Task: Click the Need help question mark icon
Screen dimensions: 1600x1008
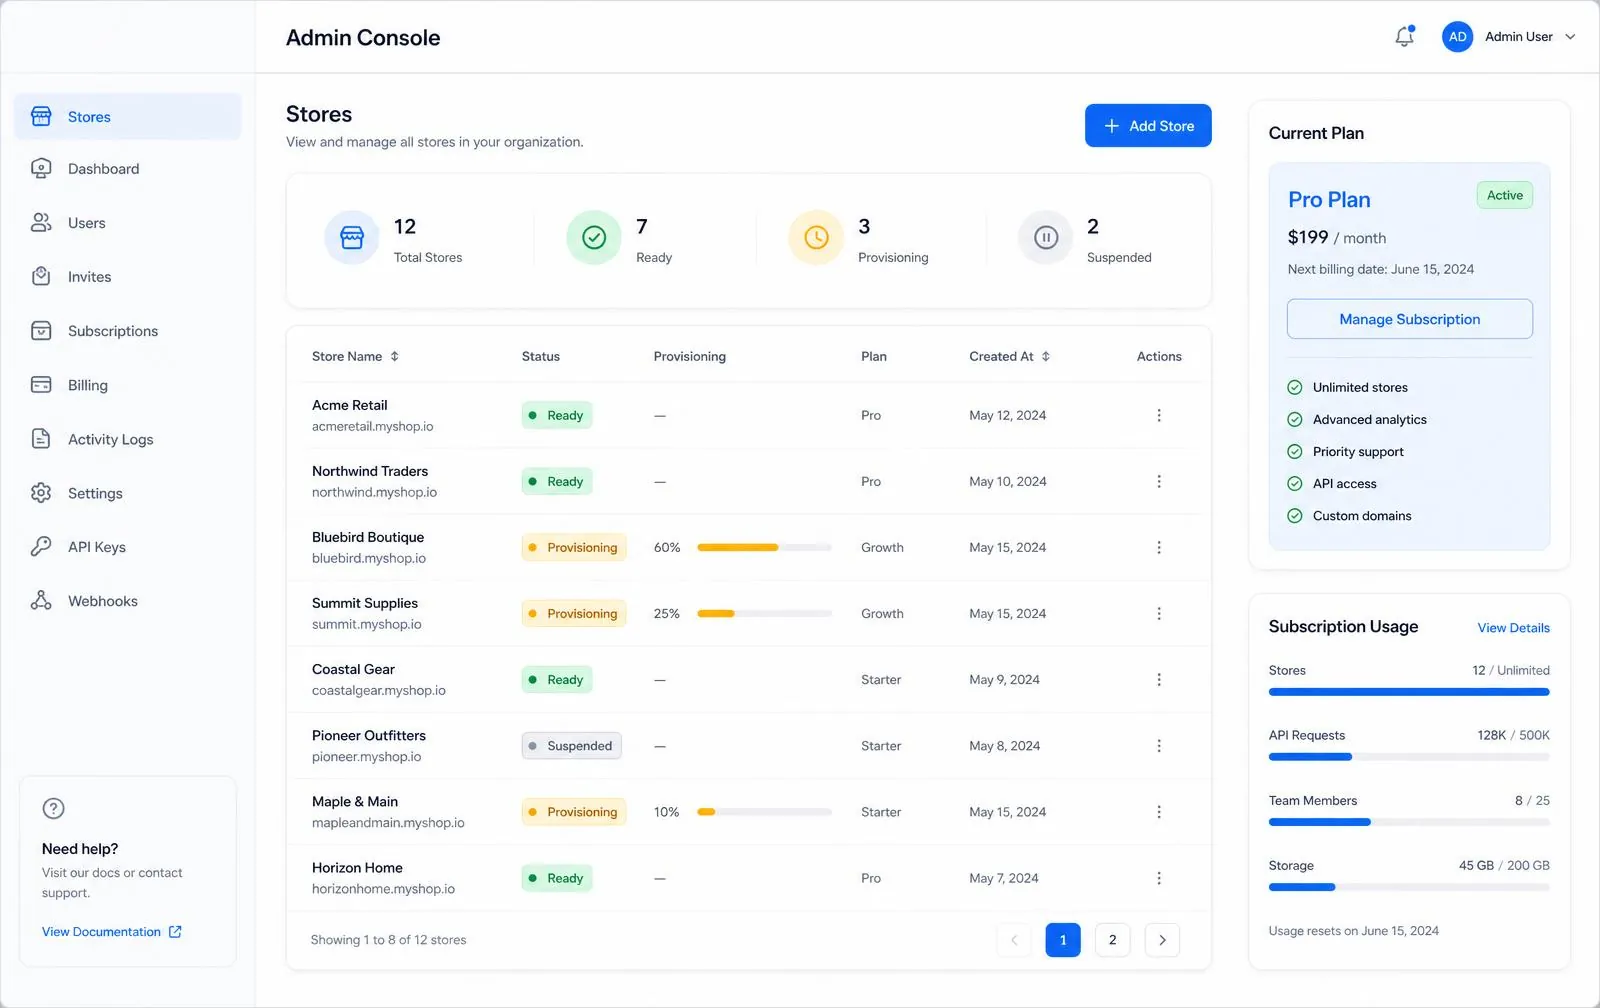Action: 54,808
